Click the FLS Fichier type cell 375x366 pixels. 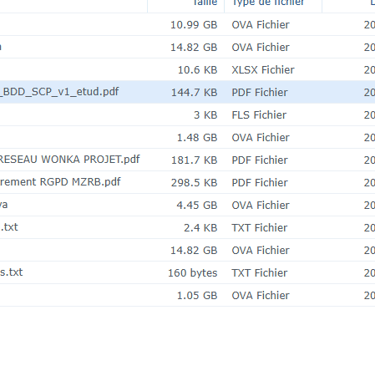click(259, 115)
